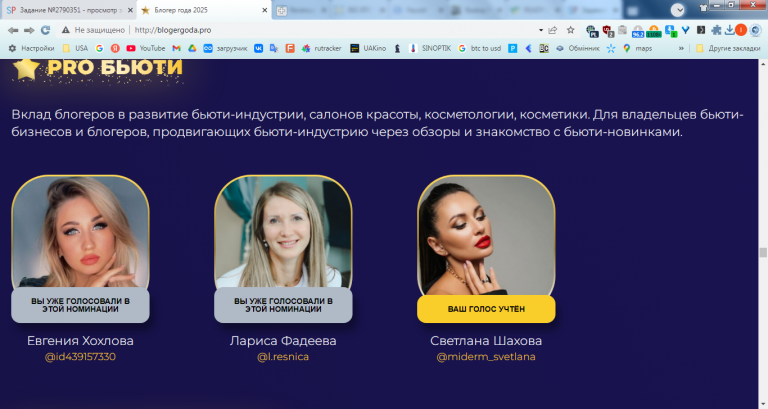Image resolution: width=768 pixels, height=409 pixels.
Task: Open the Другие закладки folder
Action: click(x=728, y=48)
